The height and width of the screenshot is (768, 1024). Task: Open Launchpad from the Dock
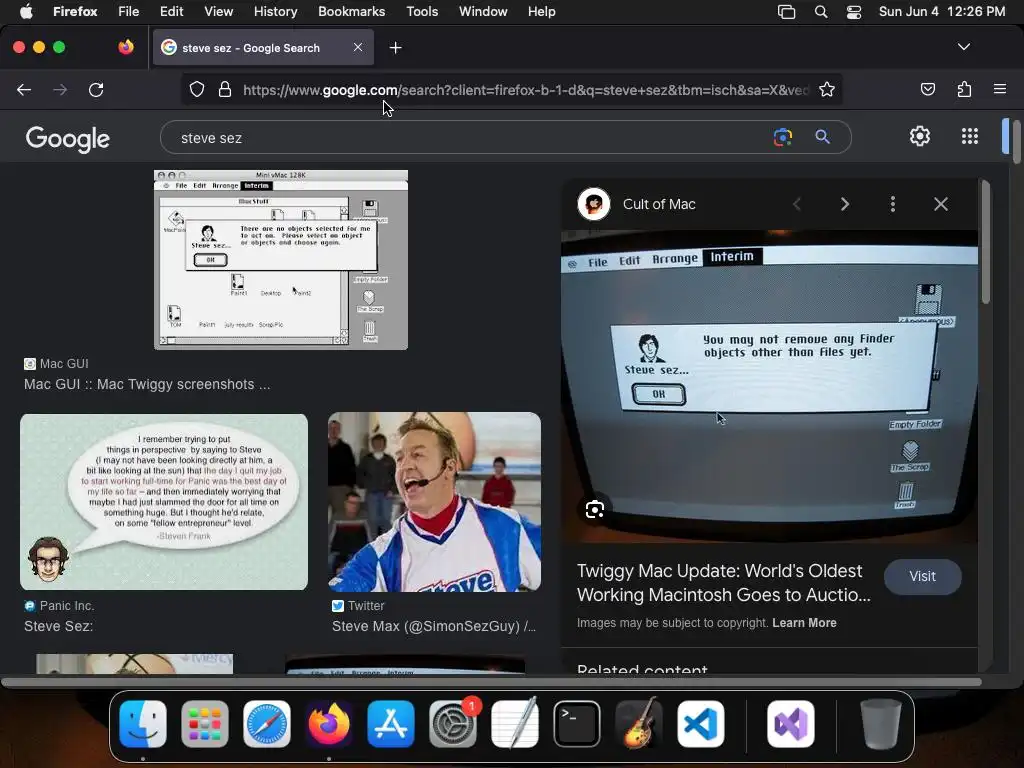point(205,724)
